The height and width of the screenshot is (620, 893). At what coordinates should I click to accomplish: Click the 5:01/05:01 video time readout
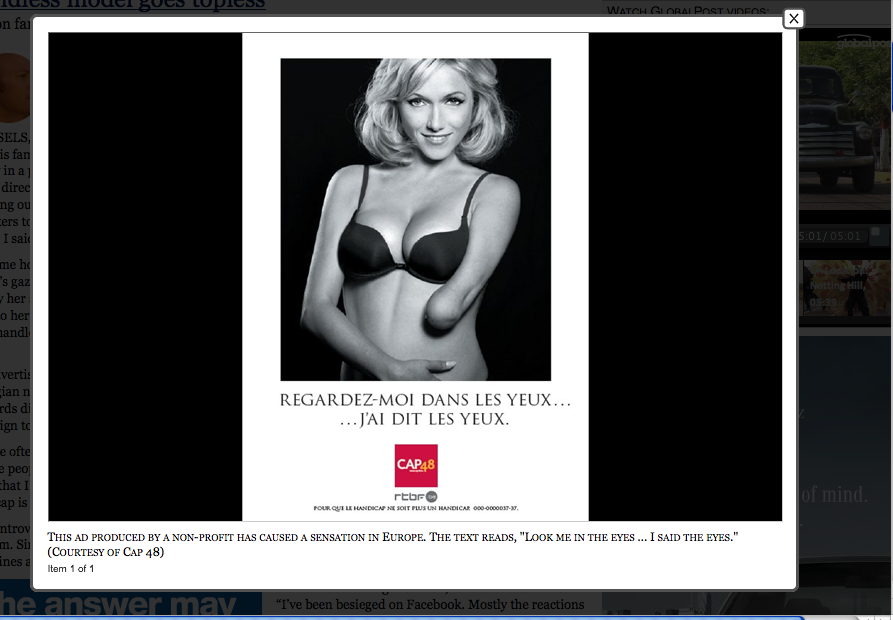point(830,236)
